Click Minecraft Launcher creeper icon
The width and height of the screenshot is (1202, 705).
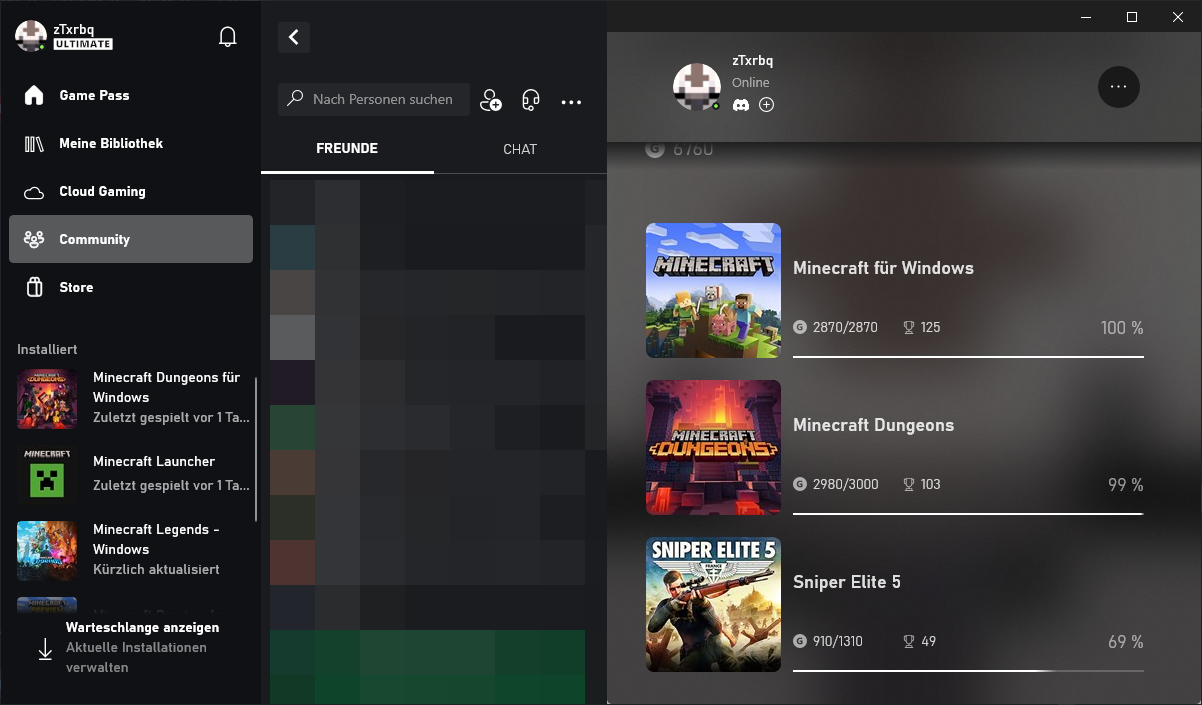47,472
